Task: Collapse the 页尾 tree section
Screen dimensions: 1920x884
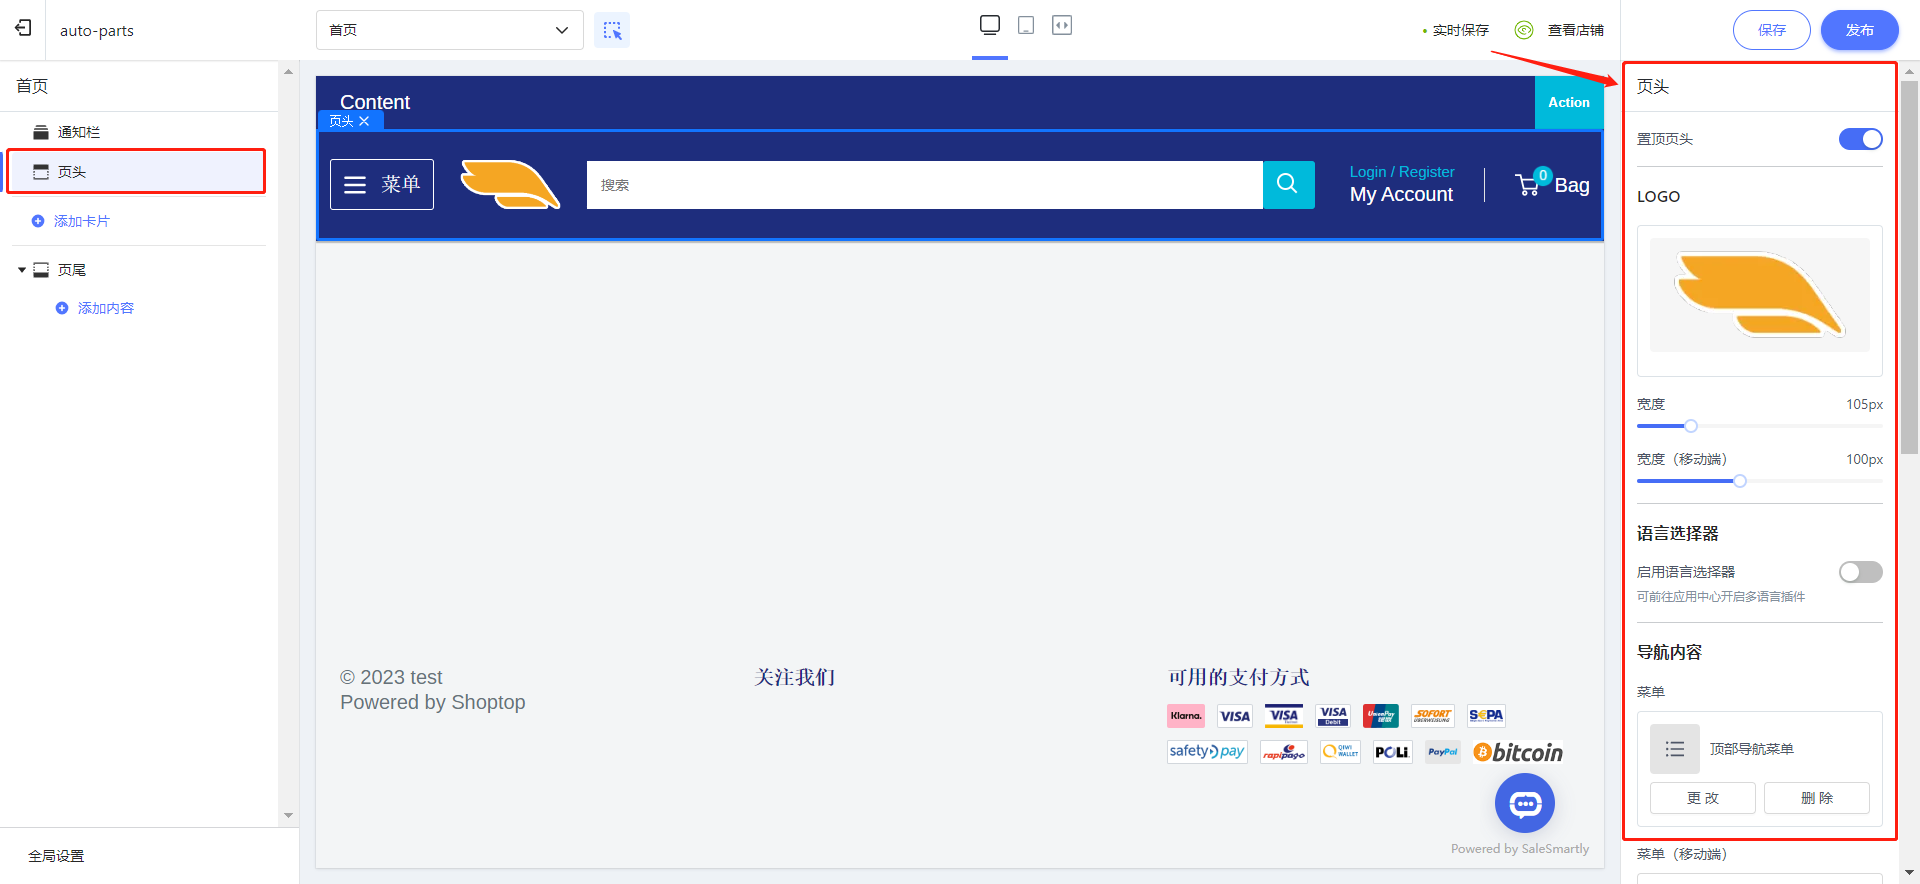Action: click(22, 270)
